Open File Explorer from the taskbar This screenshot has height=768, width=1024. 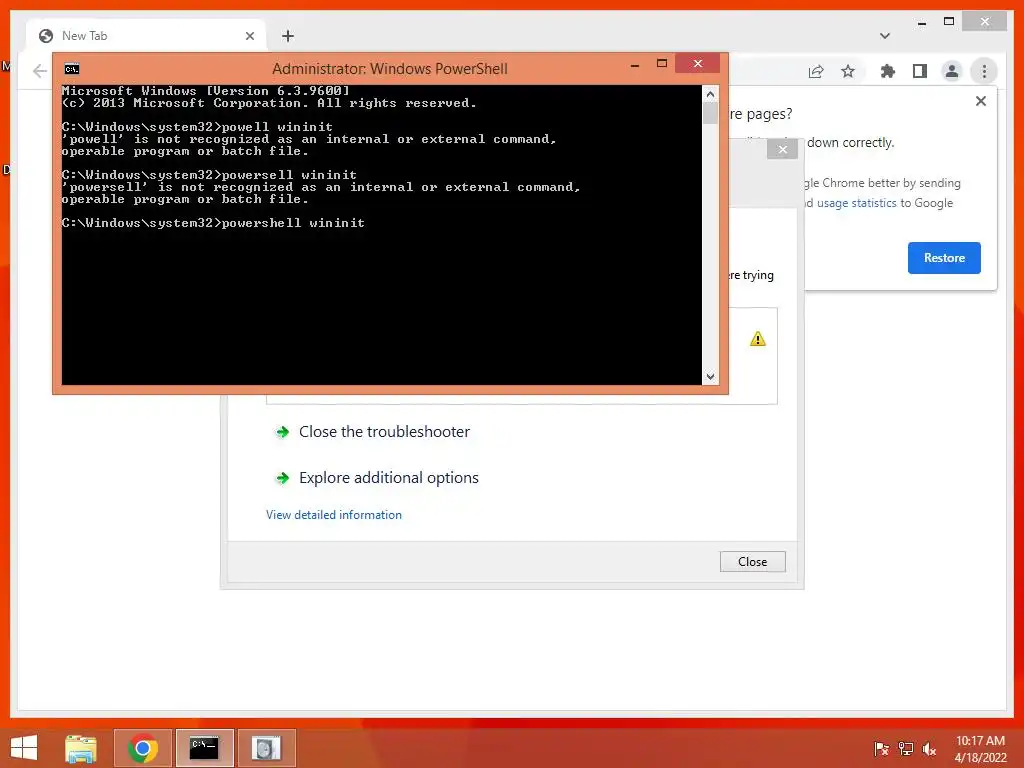[81, 748]
